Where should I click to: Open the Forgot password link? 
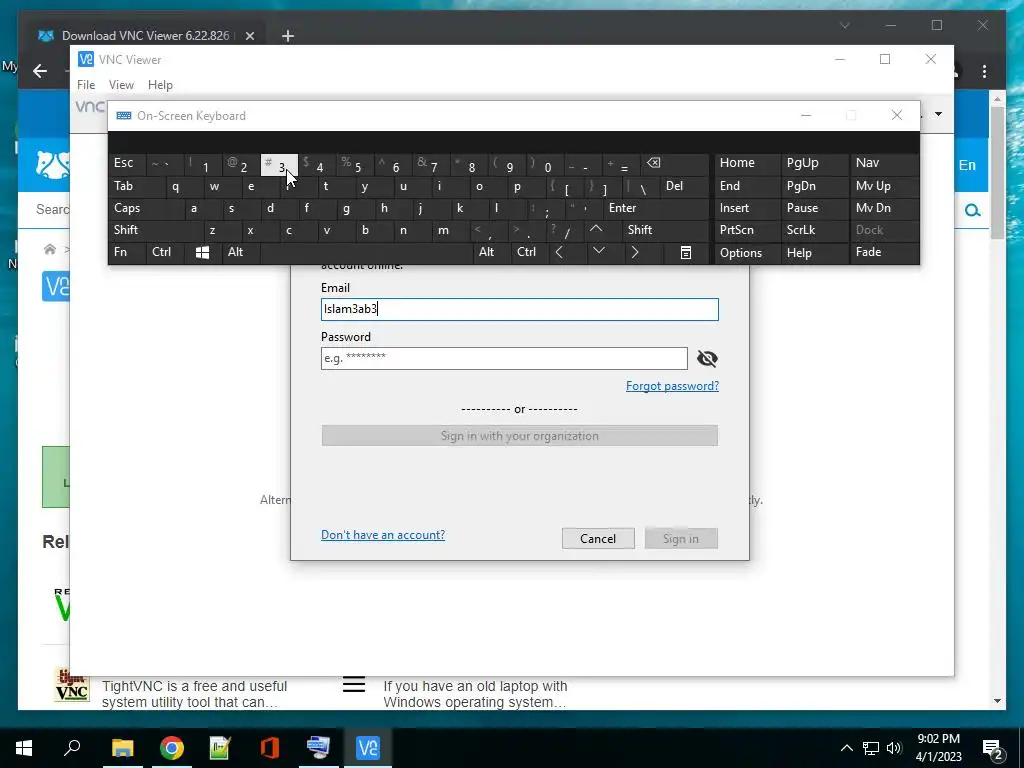point(672,386)
